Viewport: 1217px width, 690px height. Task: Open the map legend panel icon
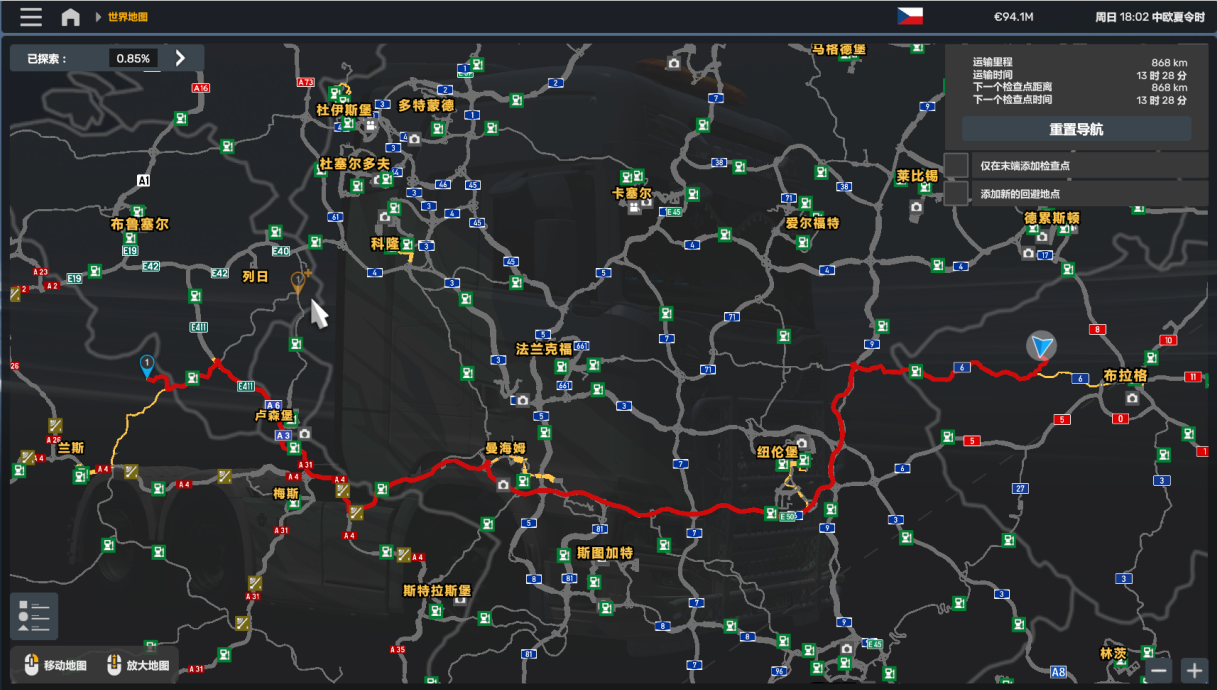pos(34,616)
